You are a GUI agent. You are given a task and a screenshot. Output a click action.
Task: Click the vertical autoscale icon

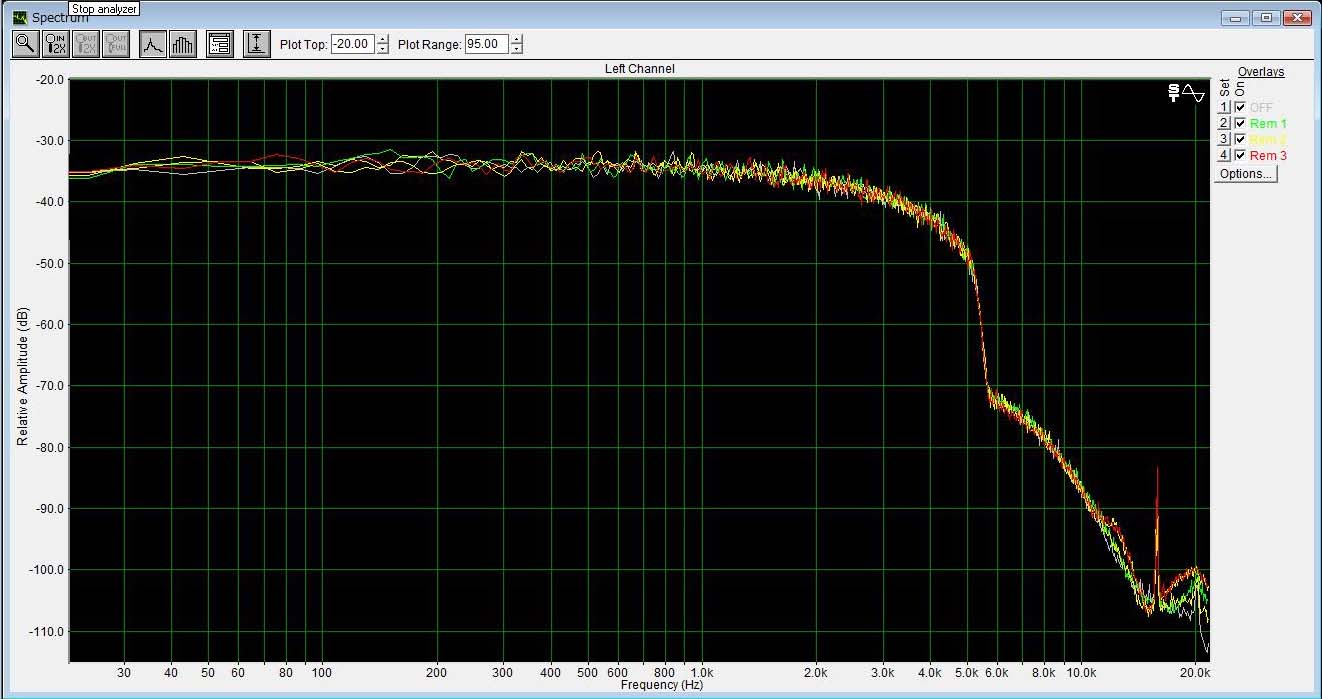(257, 44)
